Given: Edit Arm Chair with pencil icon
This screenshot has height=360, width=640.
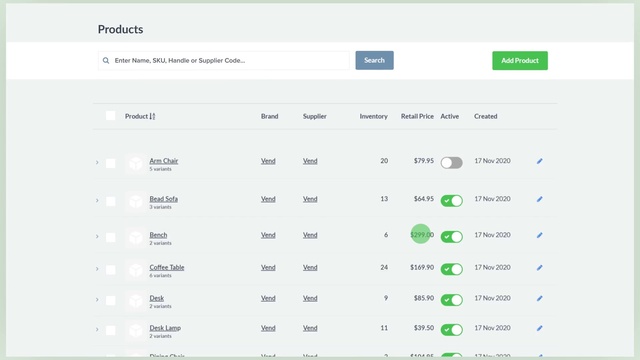Looking at the screenshot, I should pos(540,161).
